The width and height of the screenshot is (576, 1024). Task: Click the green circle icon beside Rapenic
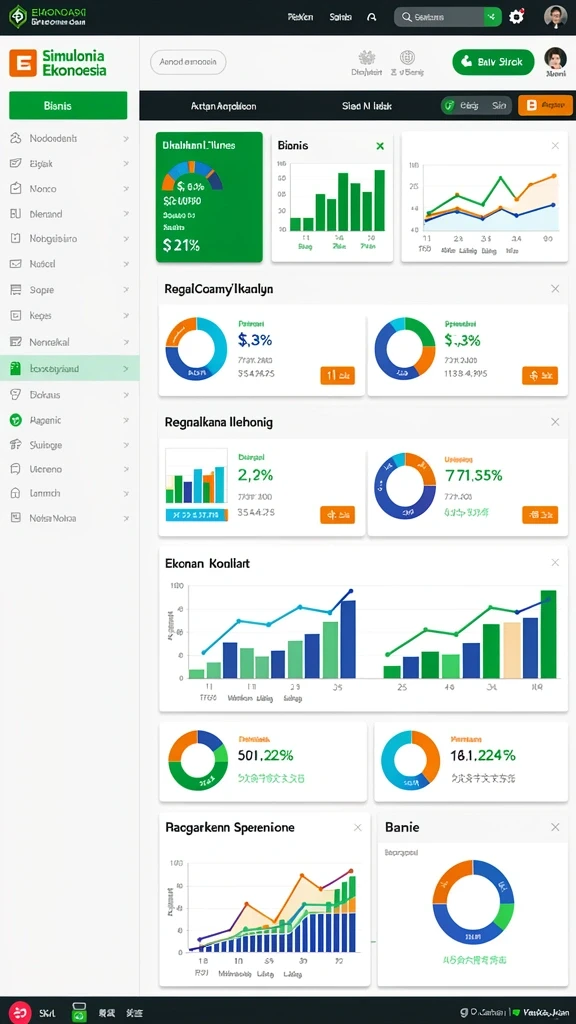click(x=16, y=420)
